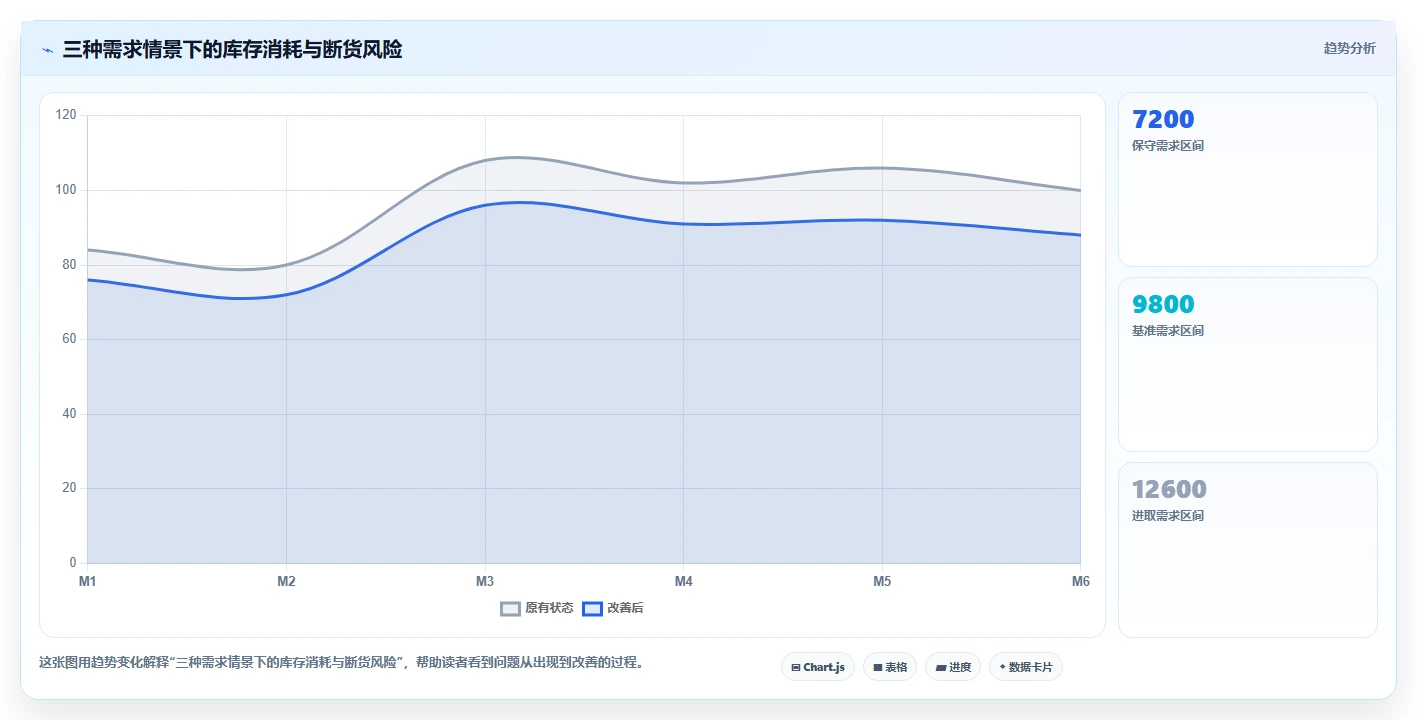Click the 80 y-axis value
The height and width of the screenshot is (720, 1417).
pyautogui.click(x=69, y=265)
